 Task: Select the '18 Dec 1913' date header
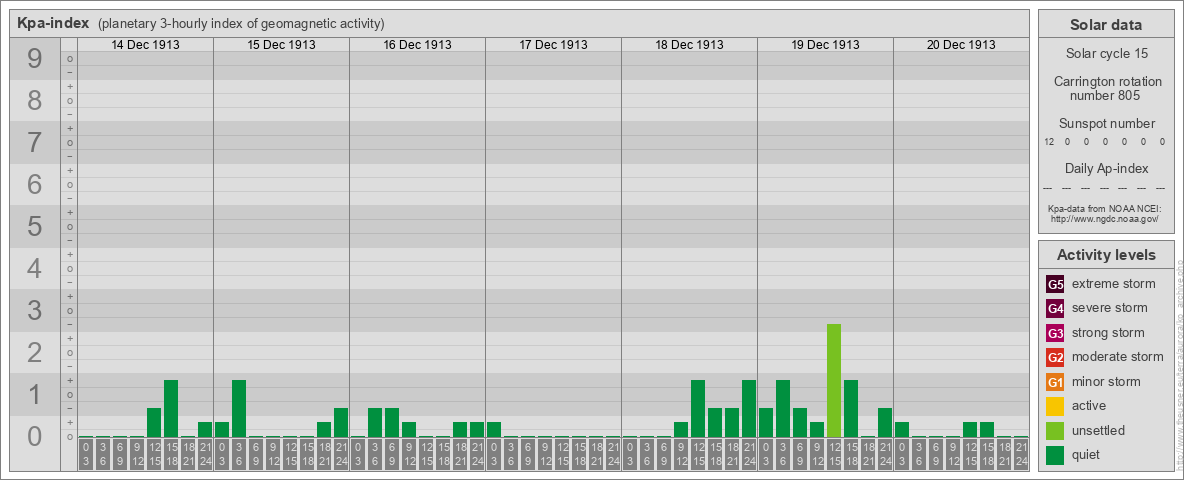(689, 45)
